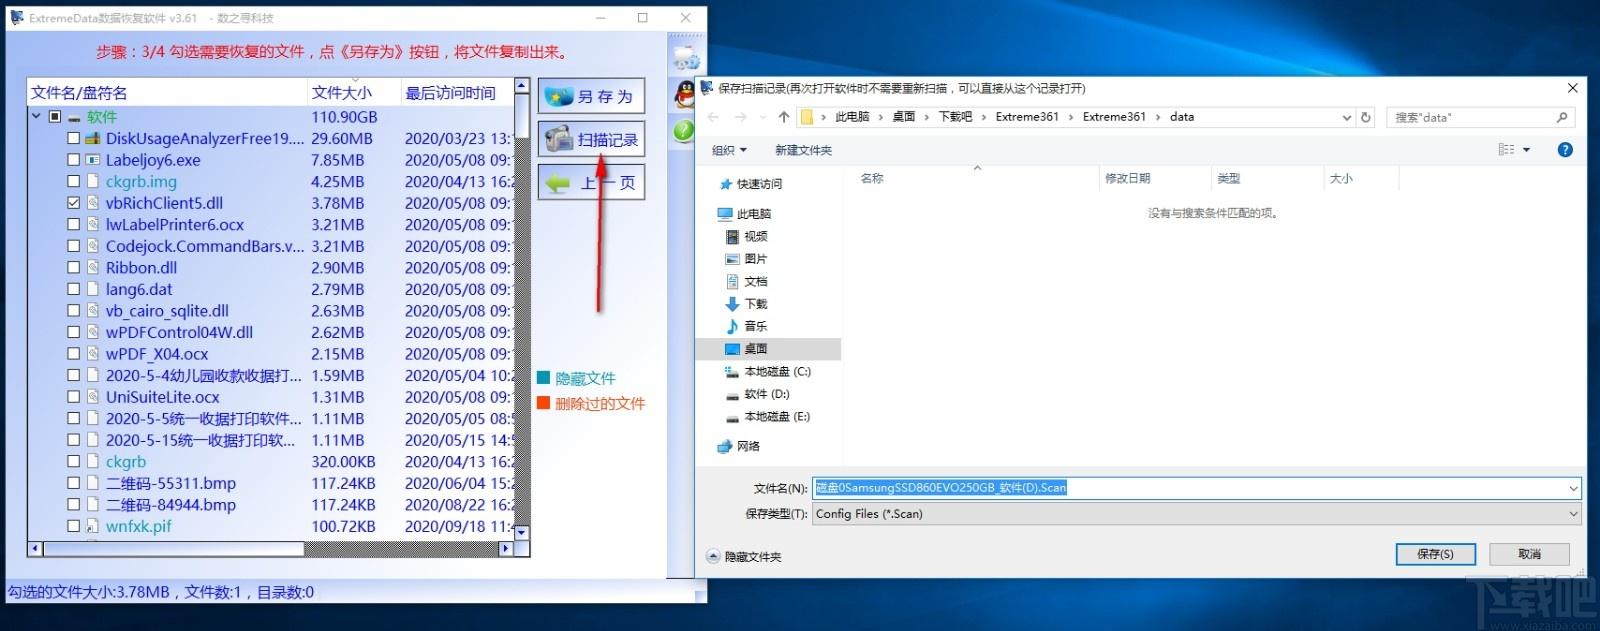
Task: Click the 另存为 save-as button
Action: coord(591,96)
